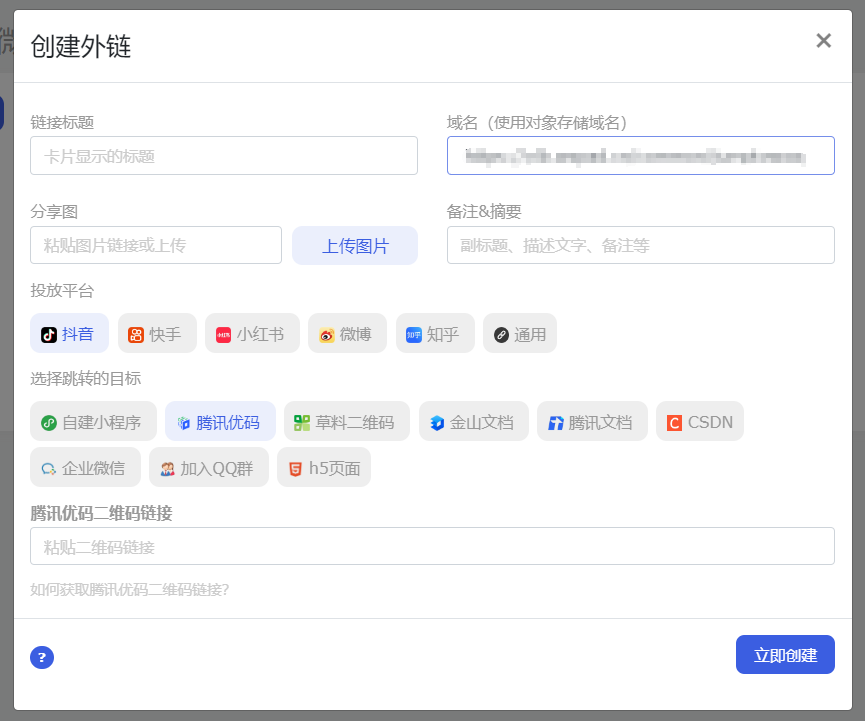Image resolution: width=865 pixels, height=721 pixels.
Task: Switch jump target to h5页面
Action: [323, 467]
